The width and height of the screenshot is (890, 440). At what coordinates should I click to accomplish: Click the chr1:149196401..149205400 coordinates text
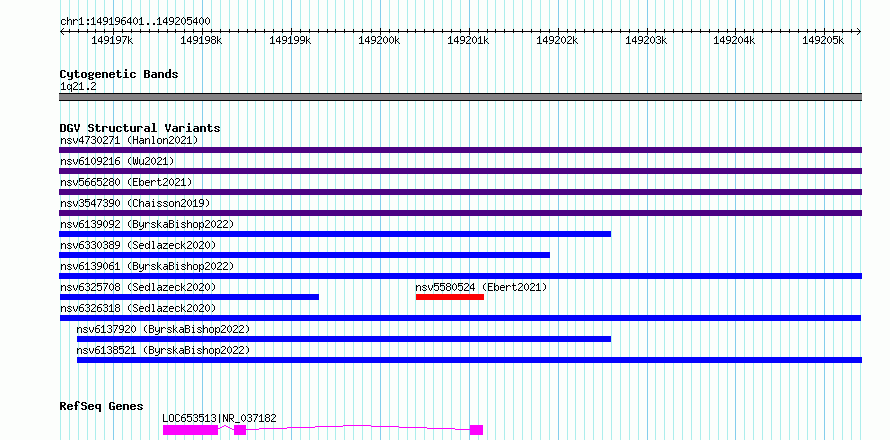pos(135,22)
